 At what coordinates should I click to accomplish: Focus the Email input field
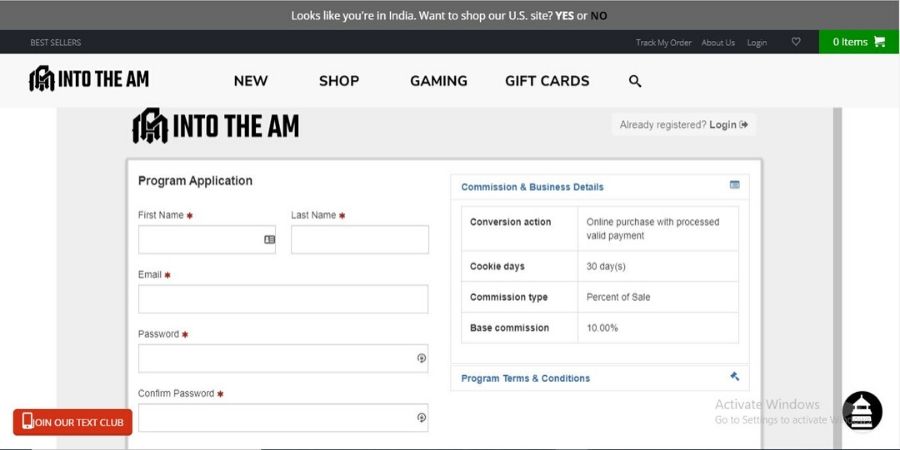point(283,299)
